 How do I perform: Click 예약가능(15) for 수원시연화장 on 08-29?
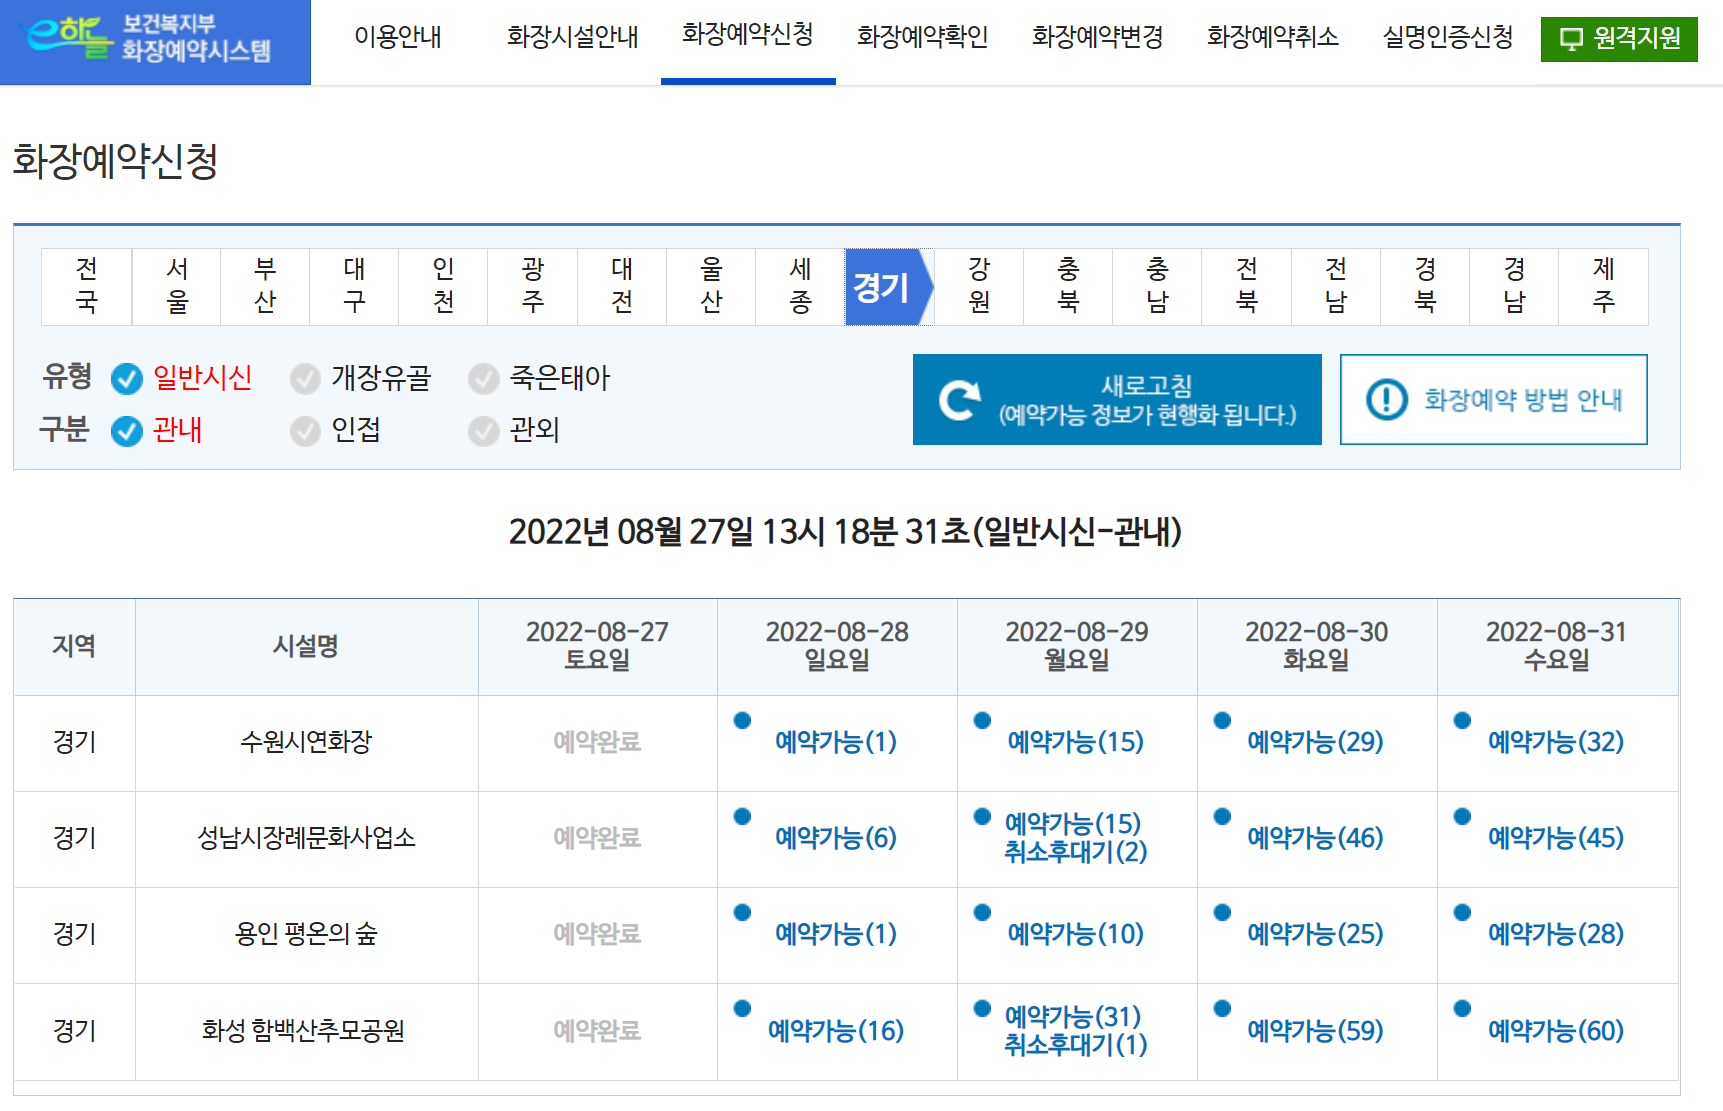click(1075, 742)
